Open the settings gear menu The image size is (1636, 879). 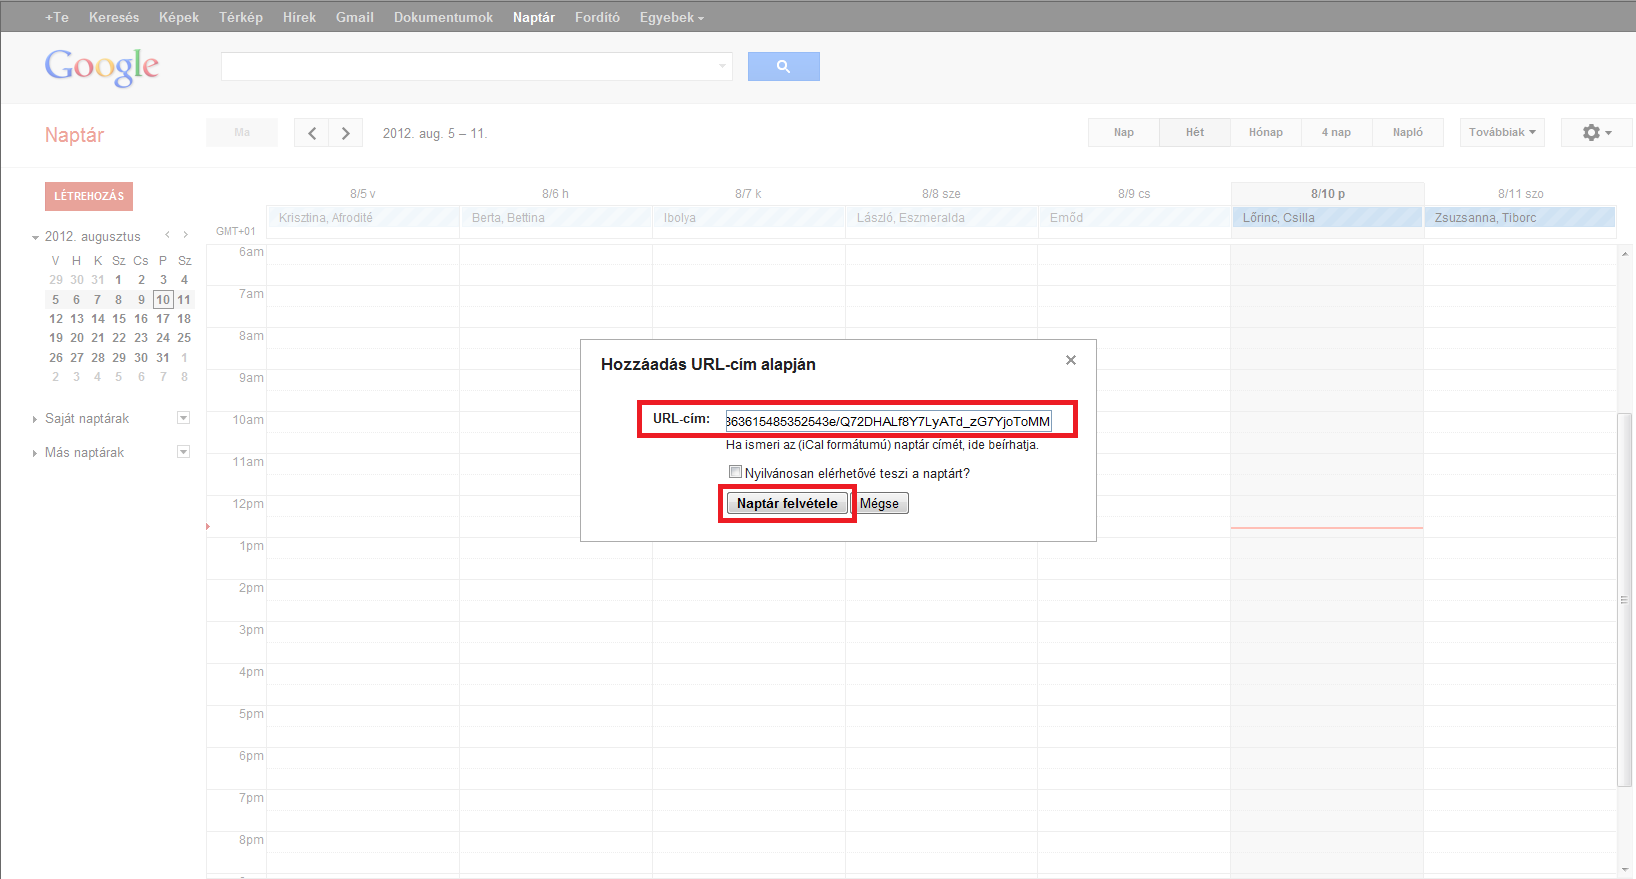tap(1596, 132)
